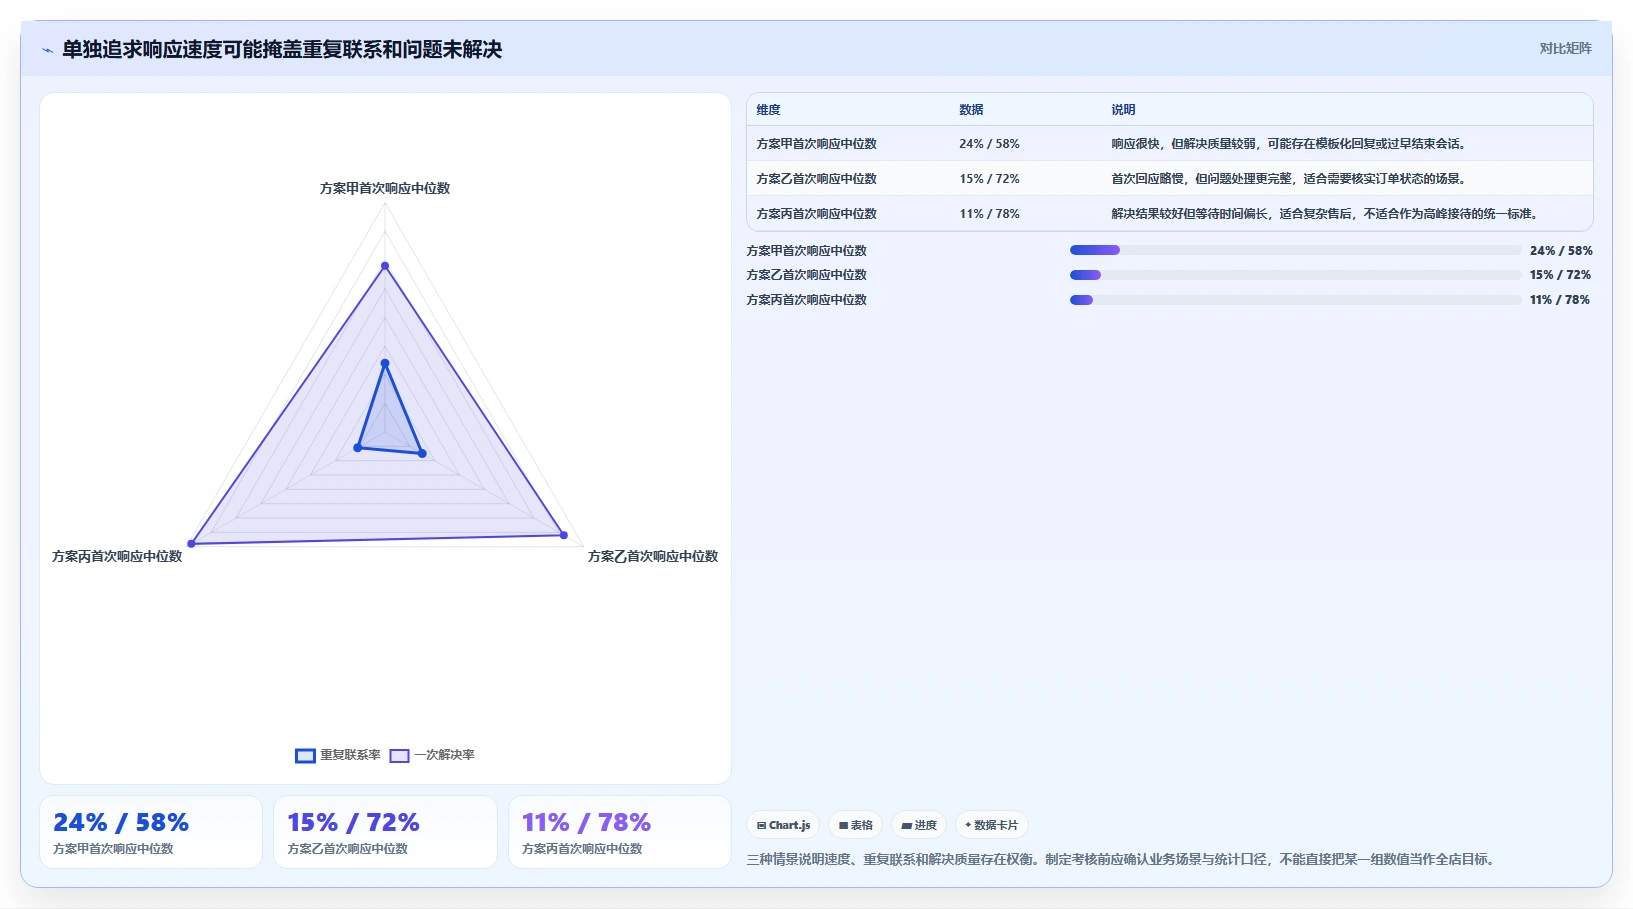Click progress value 15% / 72% label
This screenshot has width=1633, height=909.
[1561, 275]
